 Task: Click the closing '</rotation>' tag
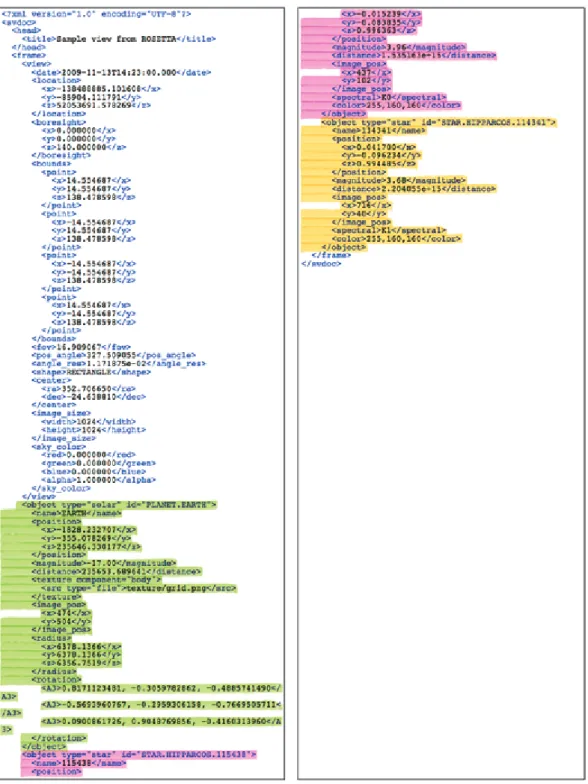point(58,738)
